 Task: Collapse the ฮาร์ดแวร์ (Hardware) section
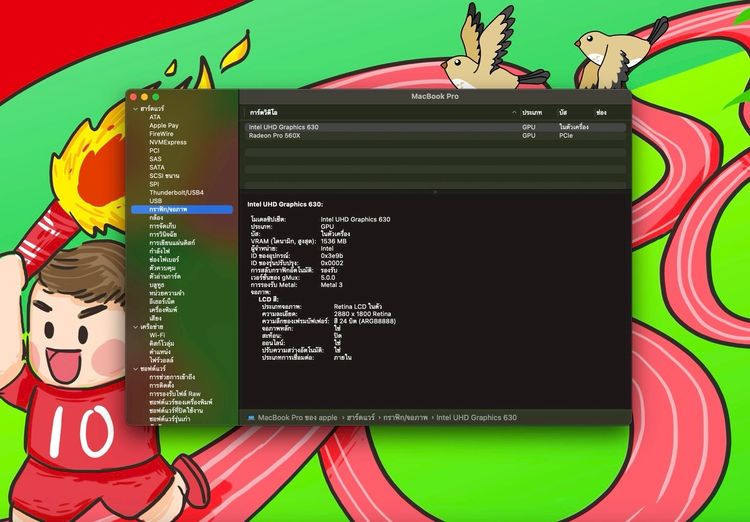[134, 108]
